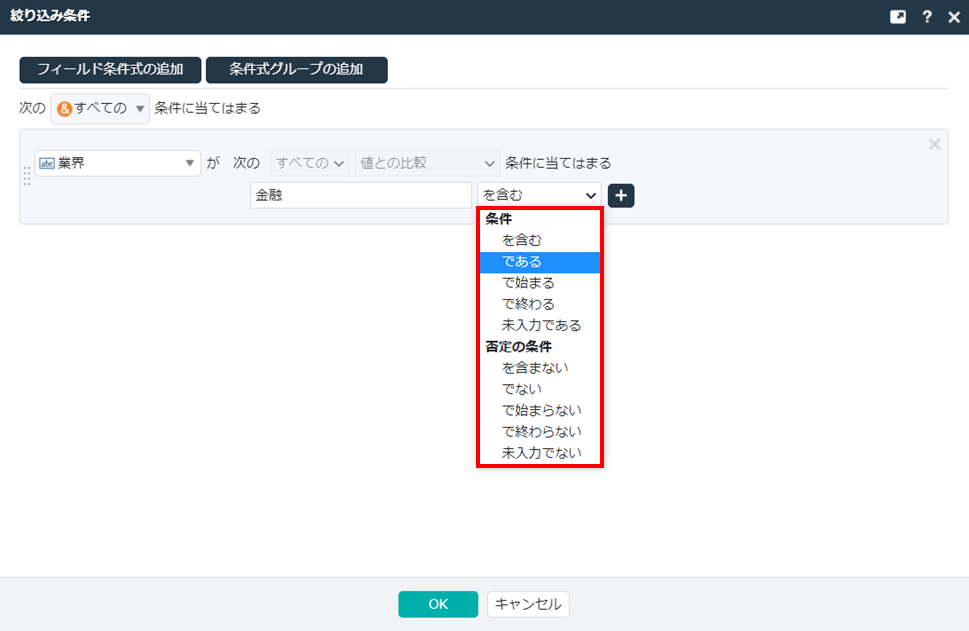
Task: Grab the drag handle of the condition row
Action: (x=27, y=176)
